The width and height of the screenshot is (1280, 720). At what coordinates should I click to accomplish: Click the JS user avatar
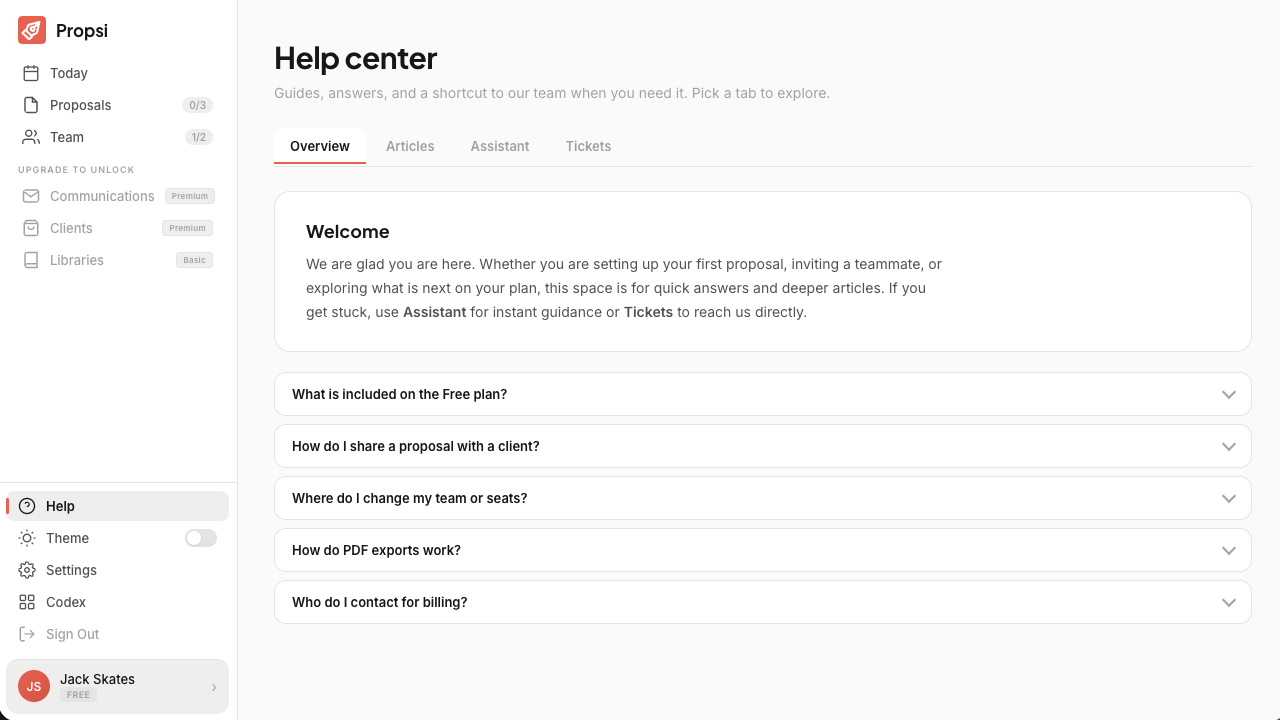34,686
